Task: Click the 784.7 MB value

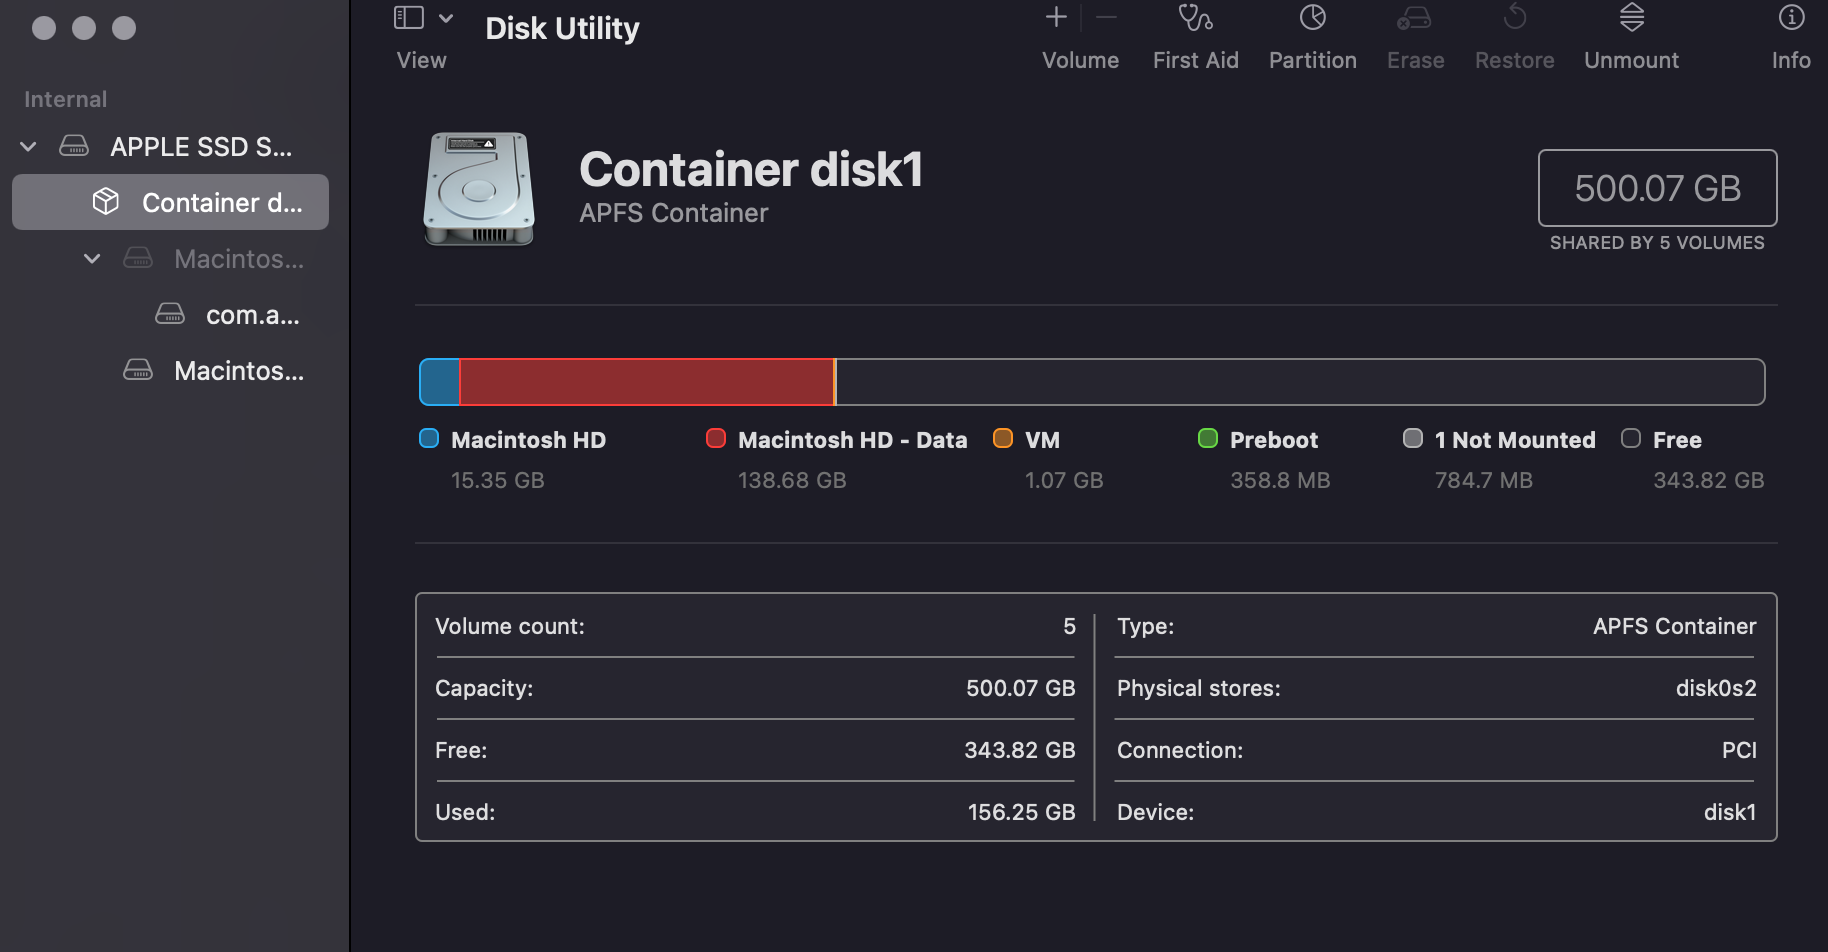Action: click(1484, 480)
